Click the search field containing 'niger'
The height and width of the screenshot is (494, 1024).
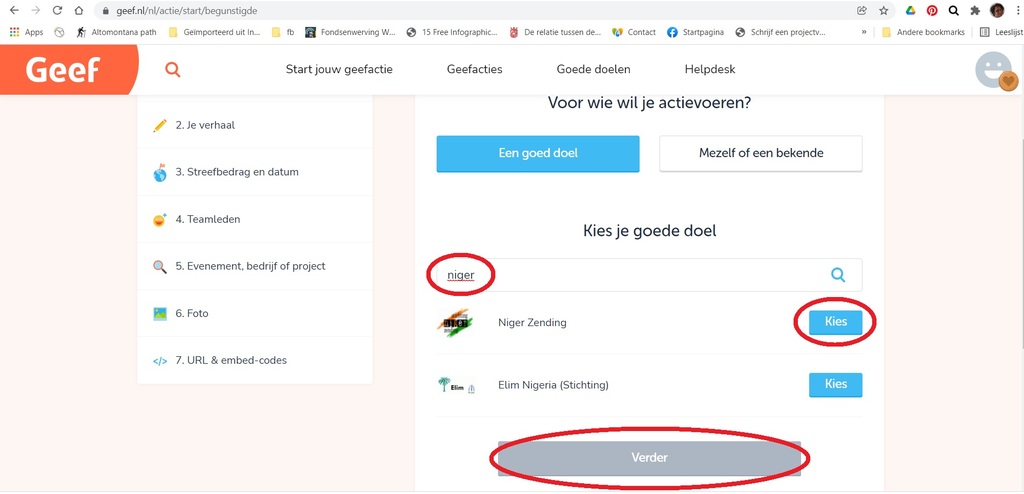click(640, 275)
